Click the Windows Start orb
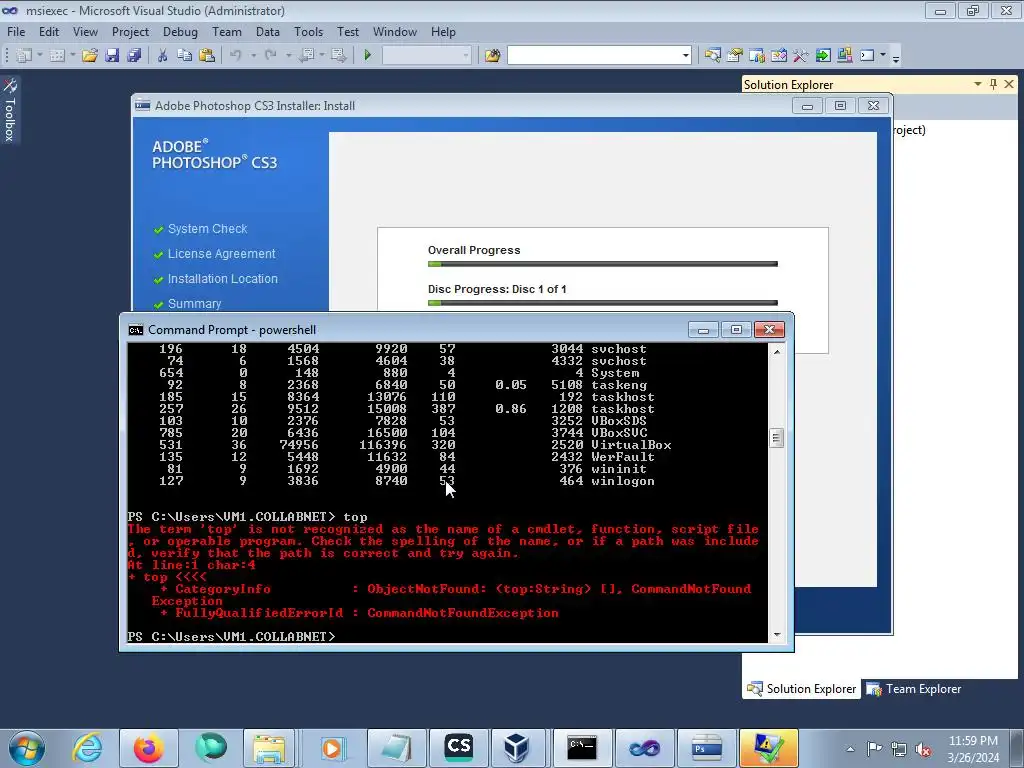The height and width of the screenshot is (768, 1024). [x=27, y=748]
